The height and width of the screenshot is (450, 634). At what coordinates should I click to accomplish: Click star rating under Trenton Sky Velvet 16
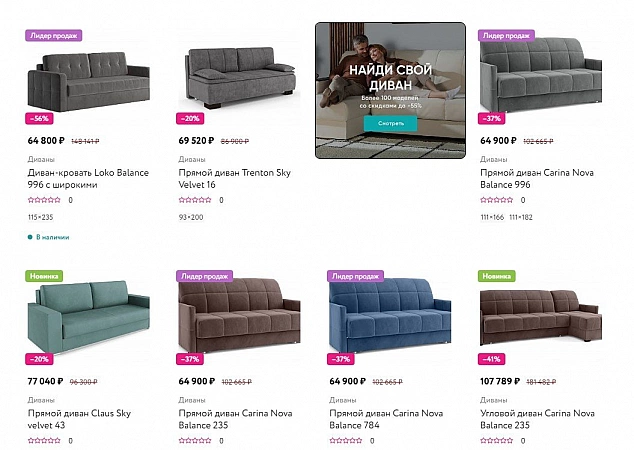(195, 200)
